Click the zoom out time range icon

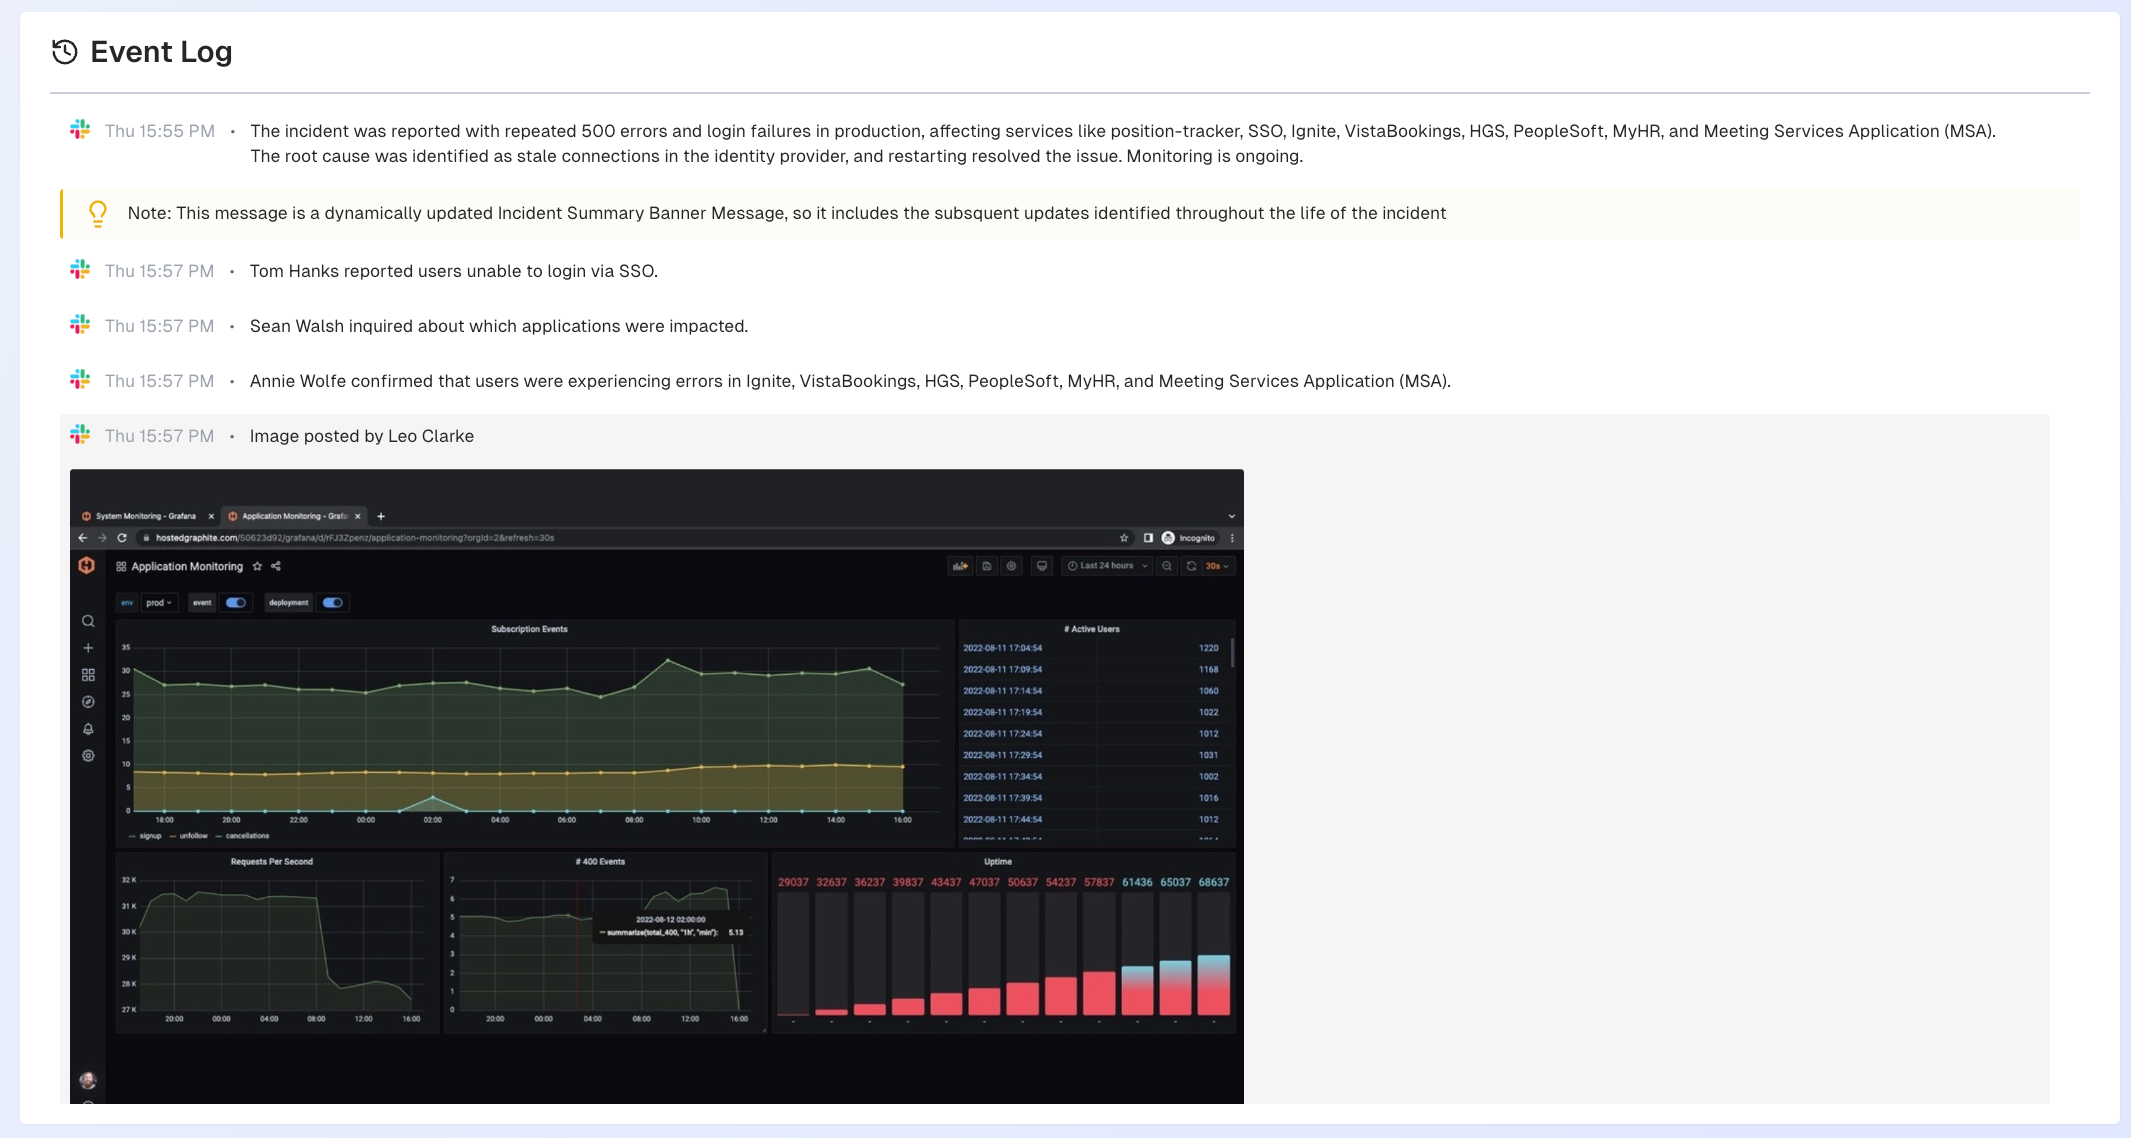tap(1167, 565)
